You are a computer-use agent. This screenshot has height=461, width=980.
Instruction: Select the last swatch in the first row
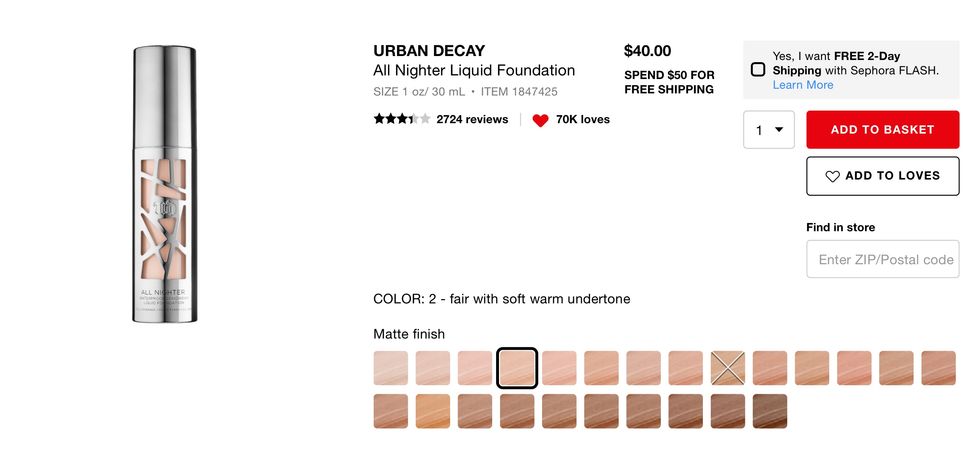pyautogui.click(x=938, y=368)
